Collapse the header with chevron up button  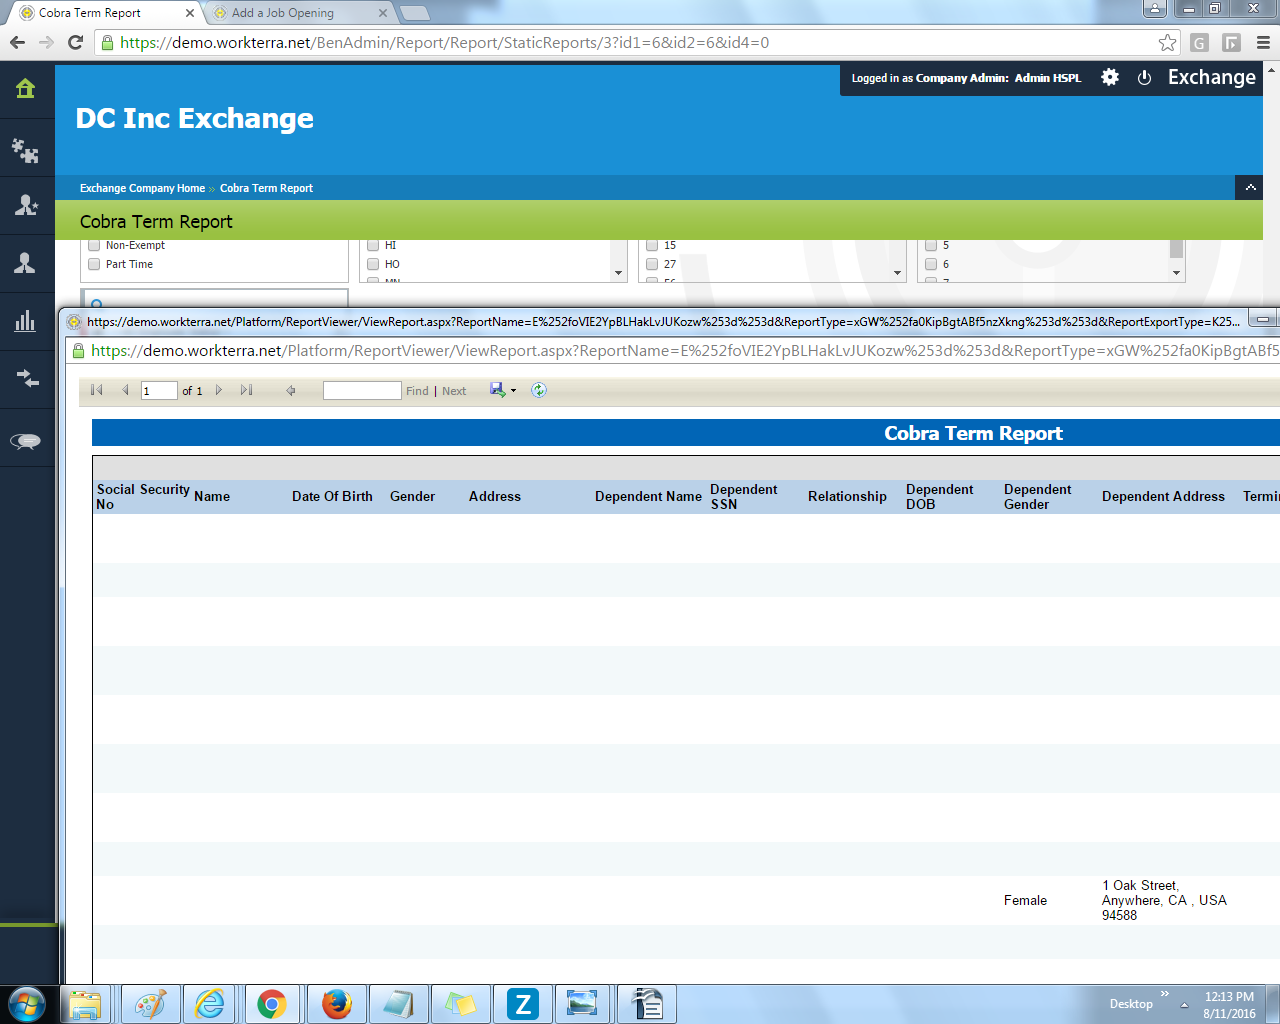(x=1250, y=188)
